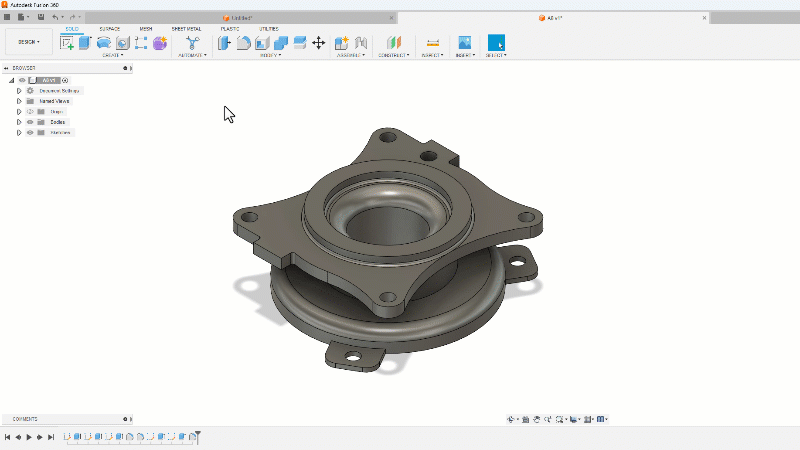Click the Insert image icon
Image resolution: width=800 pixels, height=450 pixels.
point(464,43)
